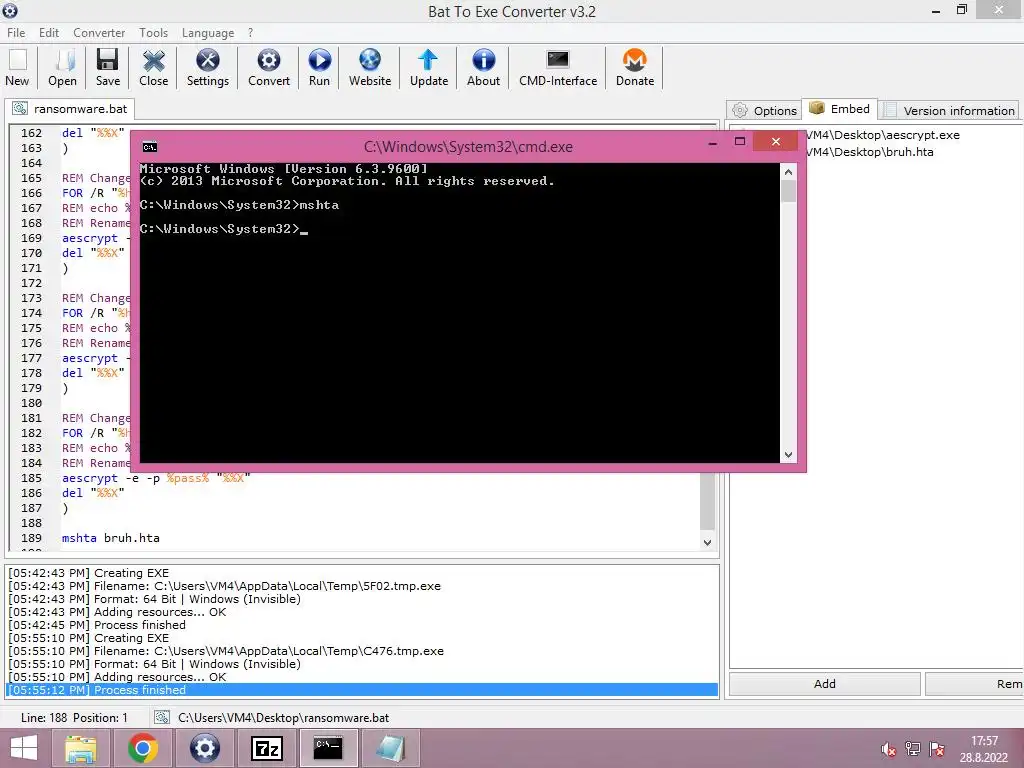
Task: Click the cmd.exe title bar system icon
Action: 150,147
